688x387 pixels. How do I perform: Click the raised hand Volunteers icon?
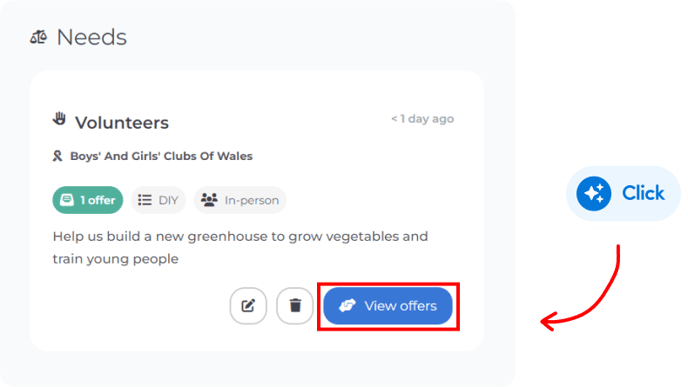click(x=60, y=119)
